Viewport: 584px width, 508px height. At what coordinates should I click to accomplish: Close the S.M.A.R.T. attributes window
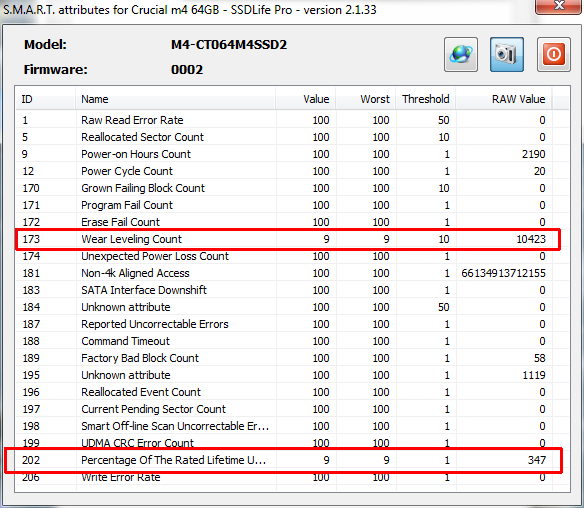coord(559,6)
